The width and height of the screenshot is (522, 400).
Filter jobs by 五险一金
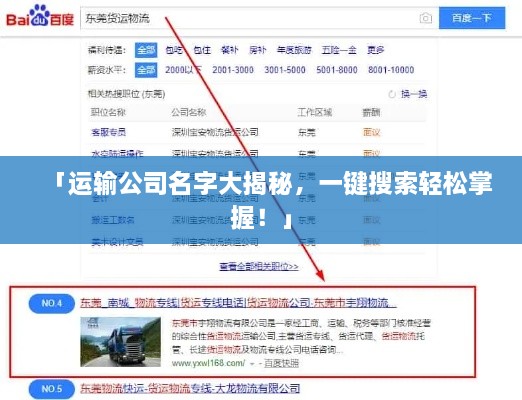tap(339, 50)
